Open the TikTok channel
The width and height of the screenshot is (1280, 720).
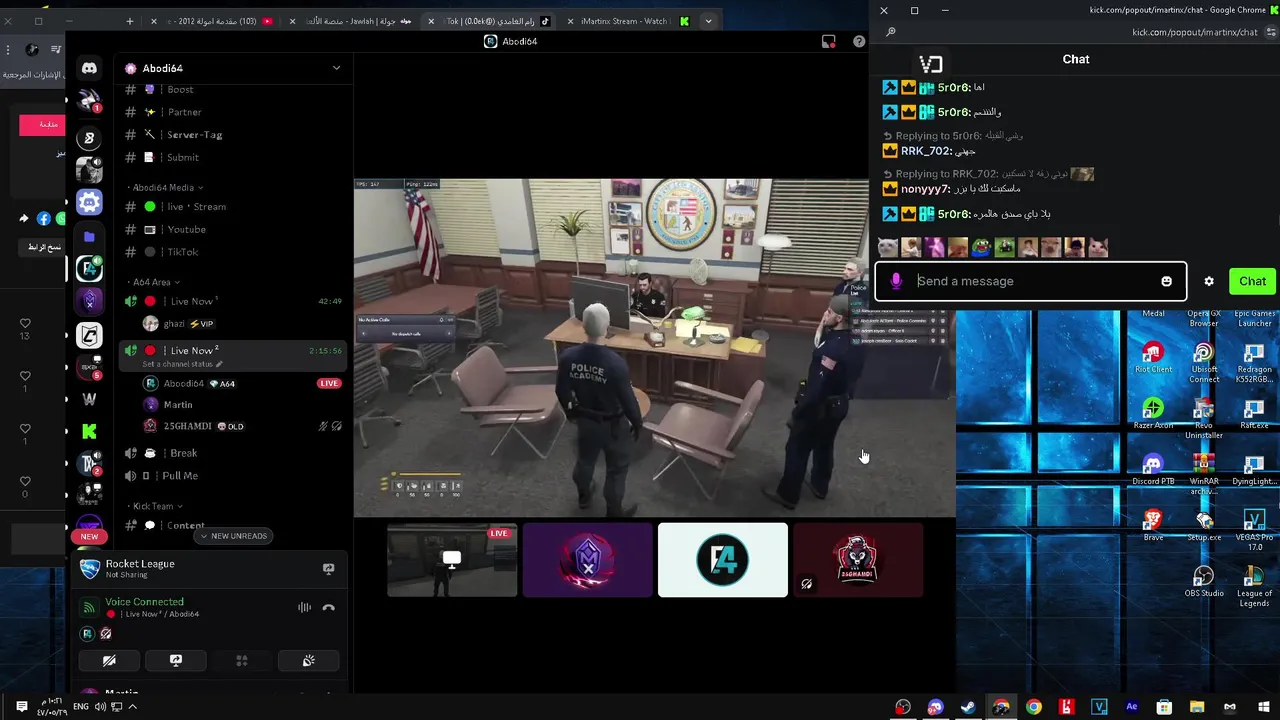(183, 252)
